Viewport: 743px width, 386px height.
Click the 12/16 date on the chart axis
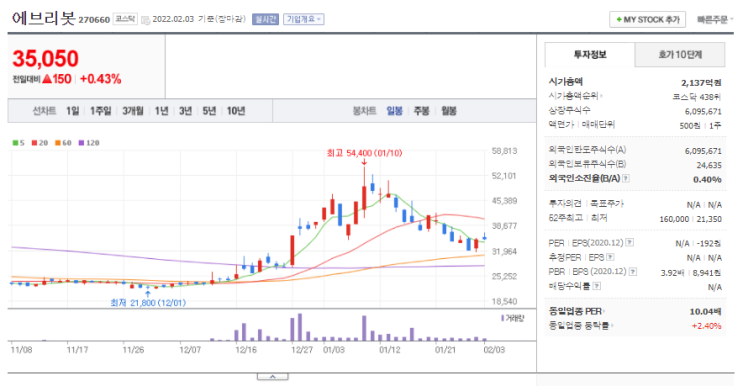(246, 350)
